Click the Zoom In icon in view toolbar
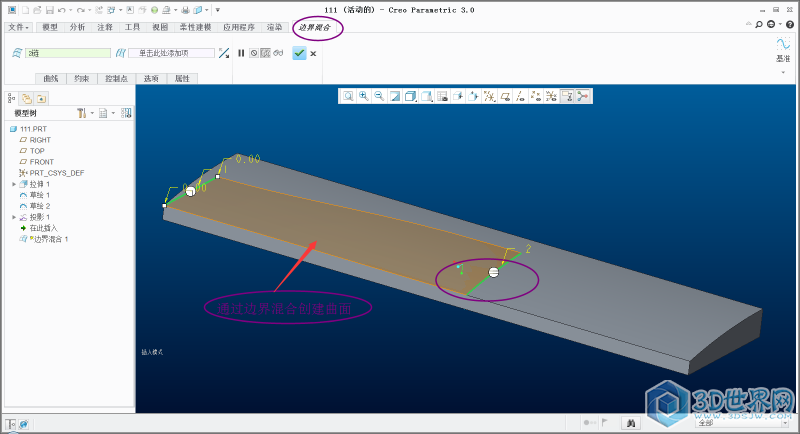 [x=364, y=96]
